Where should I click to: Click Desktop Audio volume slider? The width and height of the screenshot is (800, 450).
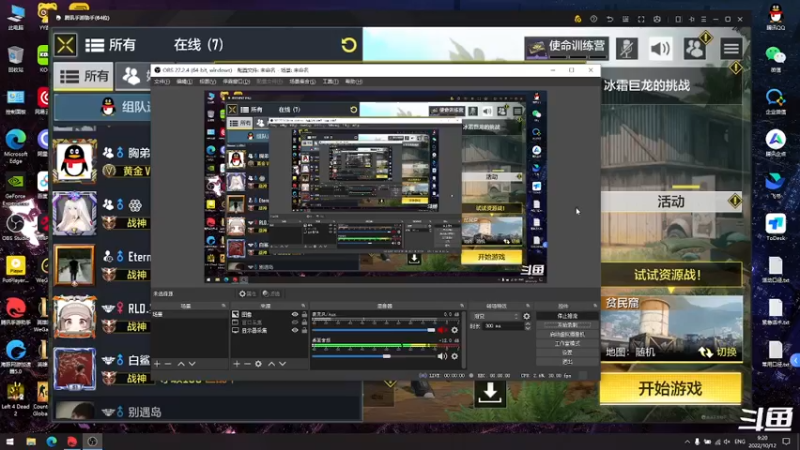point(375,356)
